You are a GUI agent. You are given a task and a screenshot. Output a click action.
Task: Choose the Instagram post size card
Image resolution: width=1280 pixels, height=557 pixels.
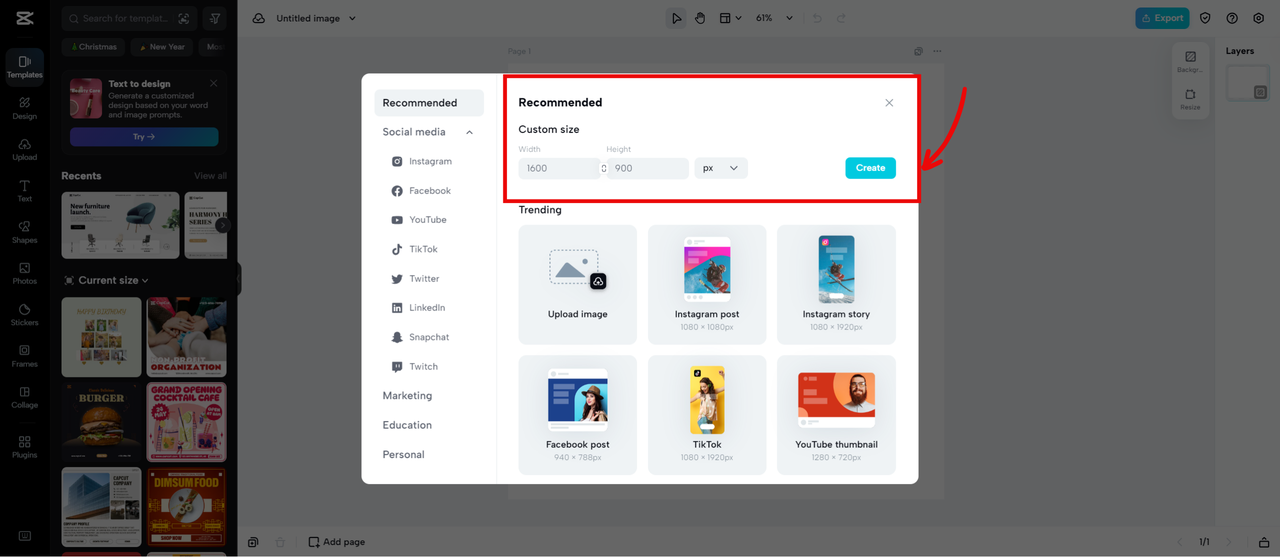click(707, 284)
